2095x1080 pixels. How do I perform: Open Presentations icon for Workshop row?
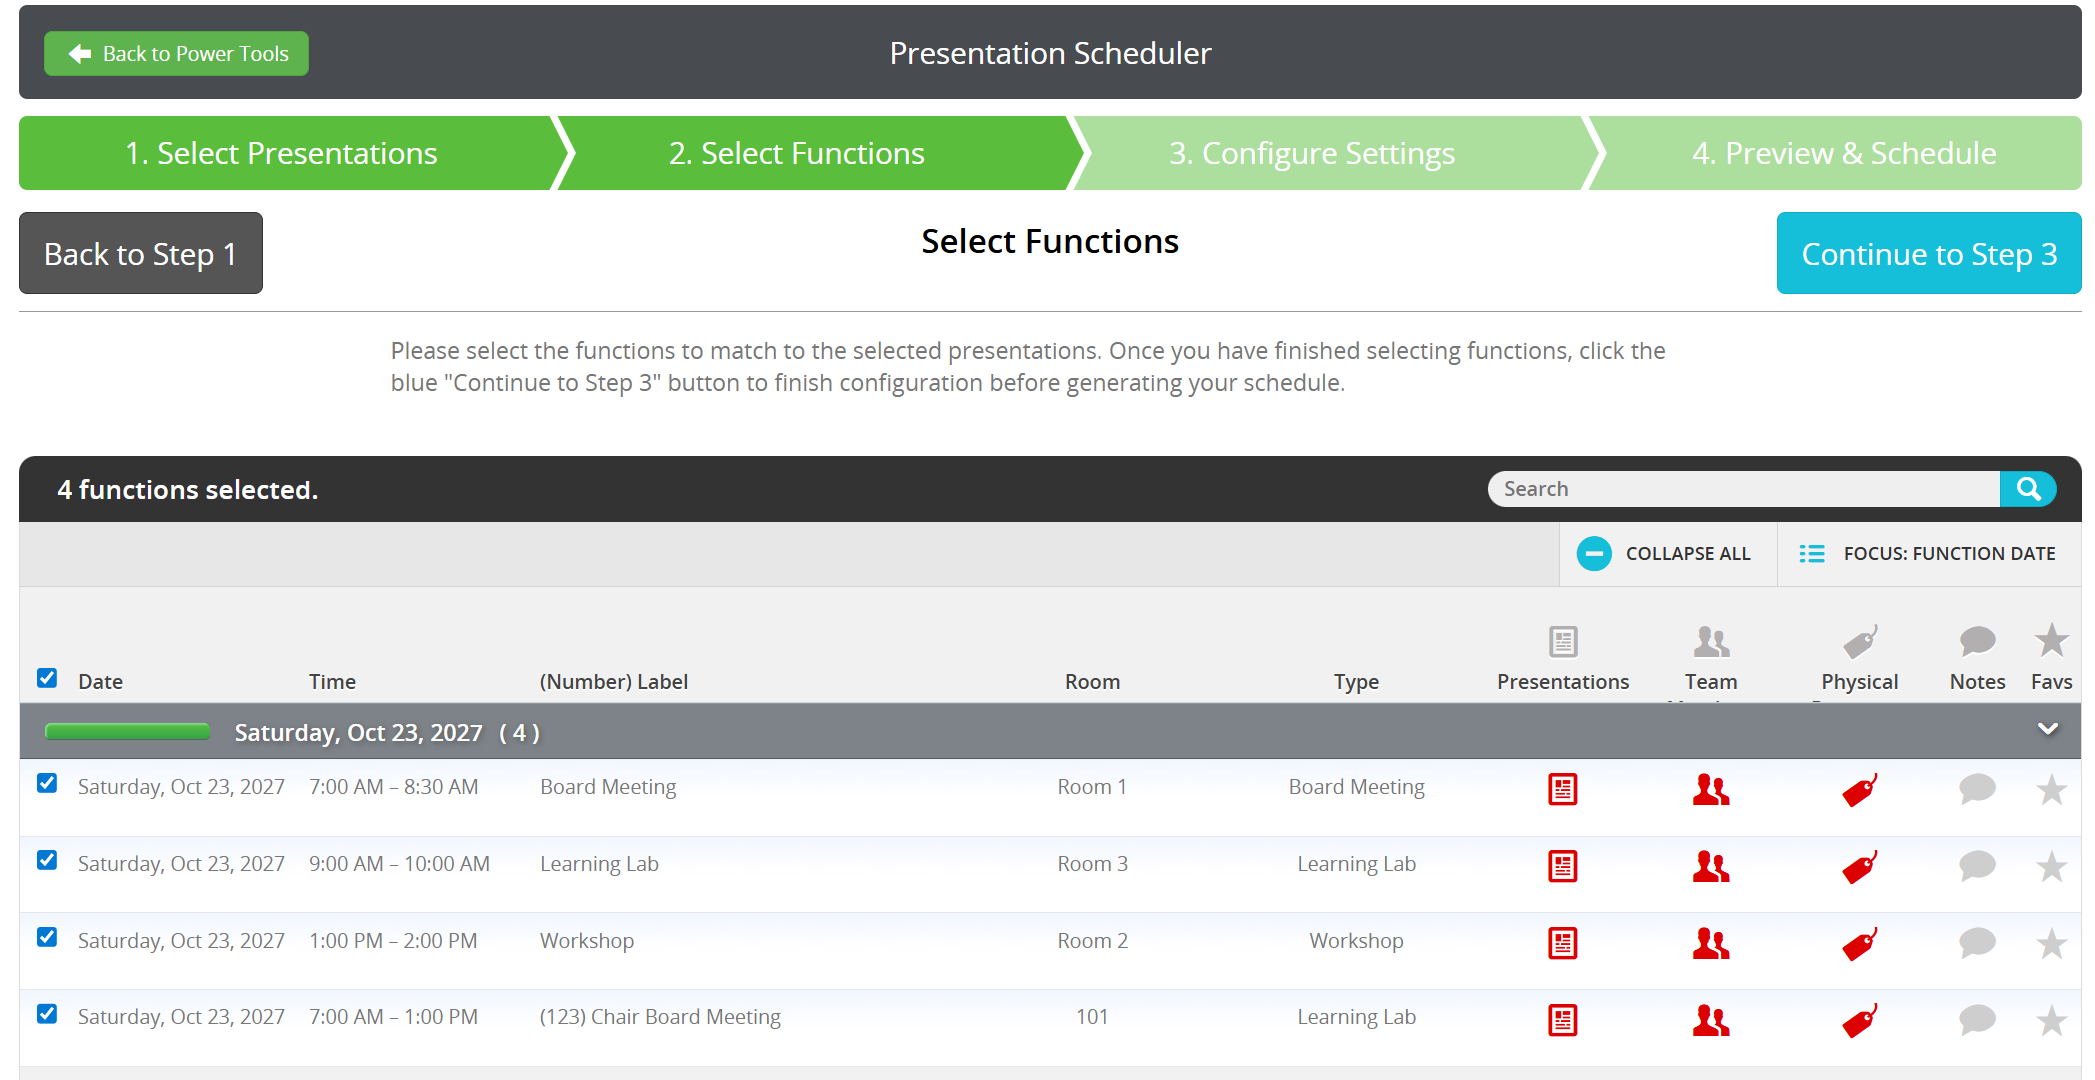pyautogui.click(x=1562, y=943)
